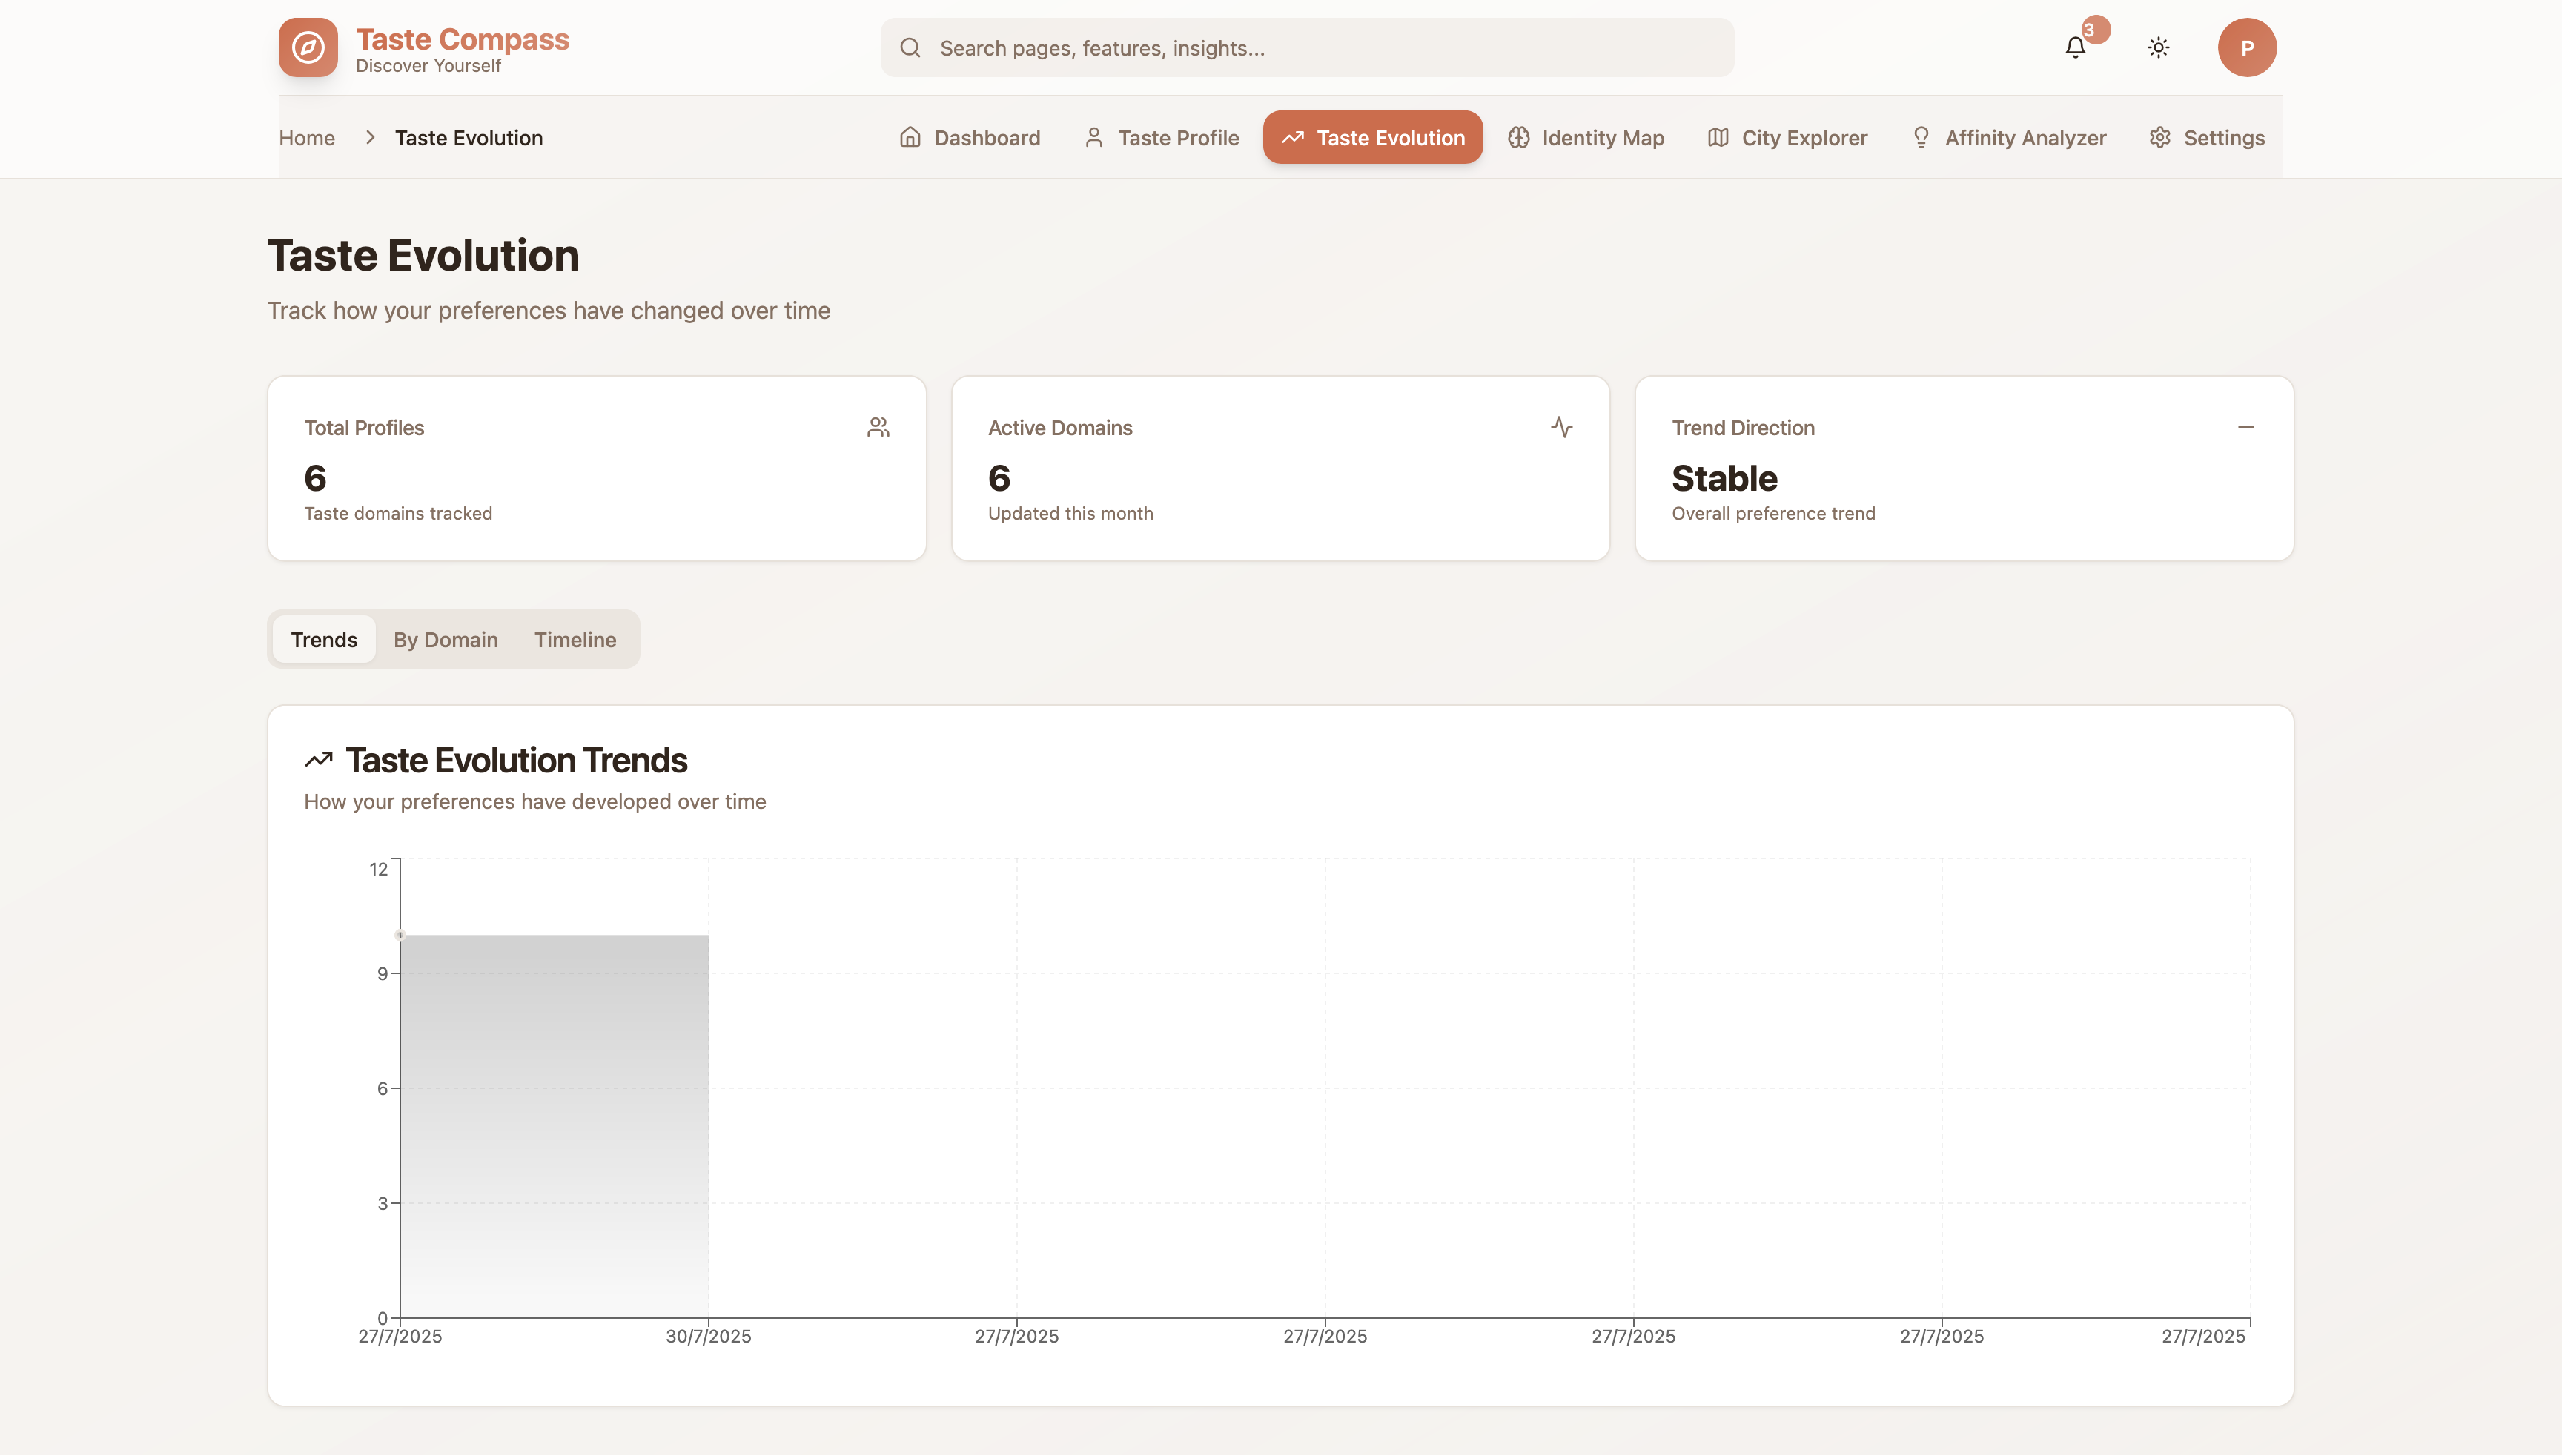
Task: Click the Total Profiles people icon
Action: [x=878, y=428]
